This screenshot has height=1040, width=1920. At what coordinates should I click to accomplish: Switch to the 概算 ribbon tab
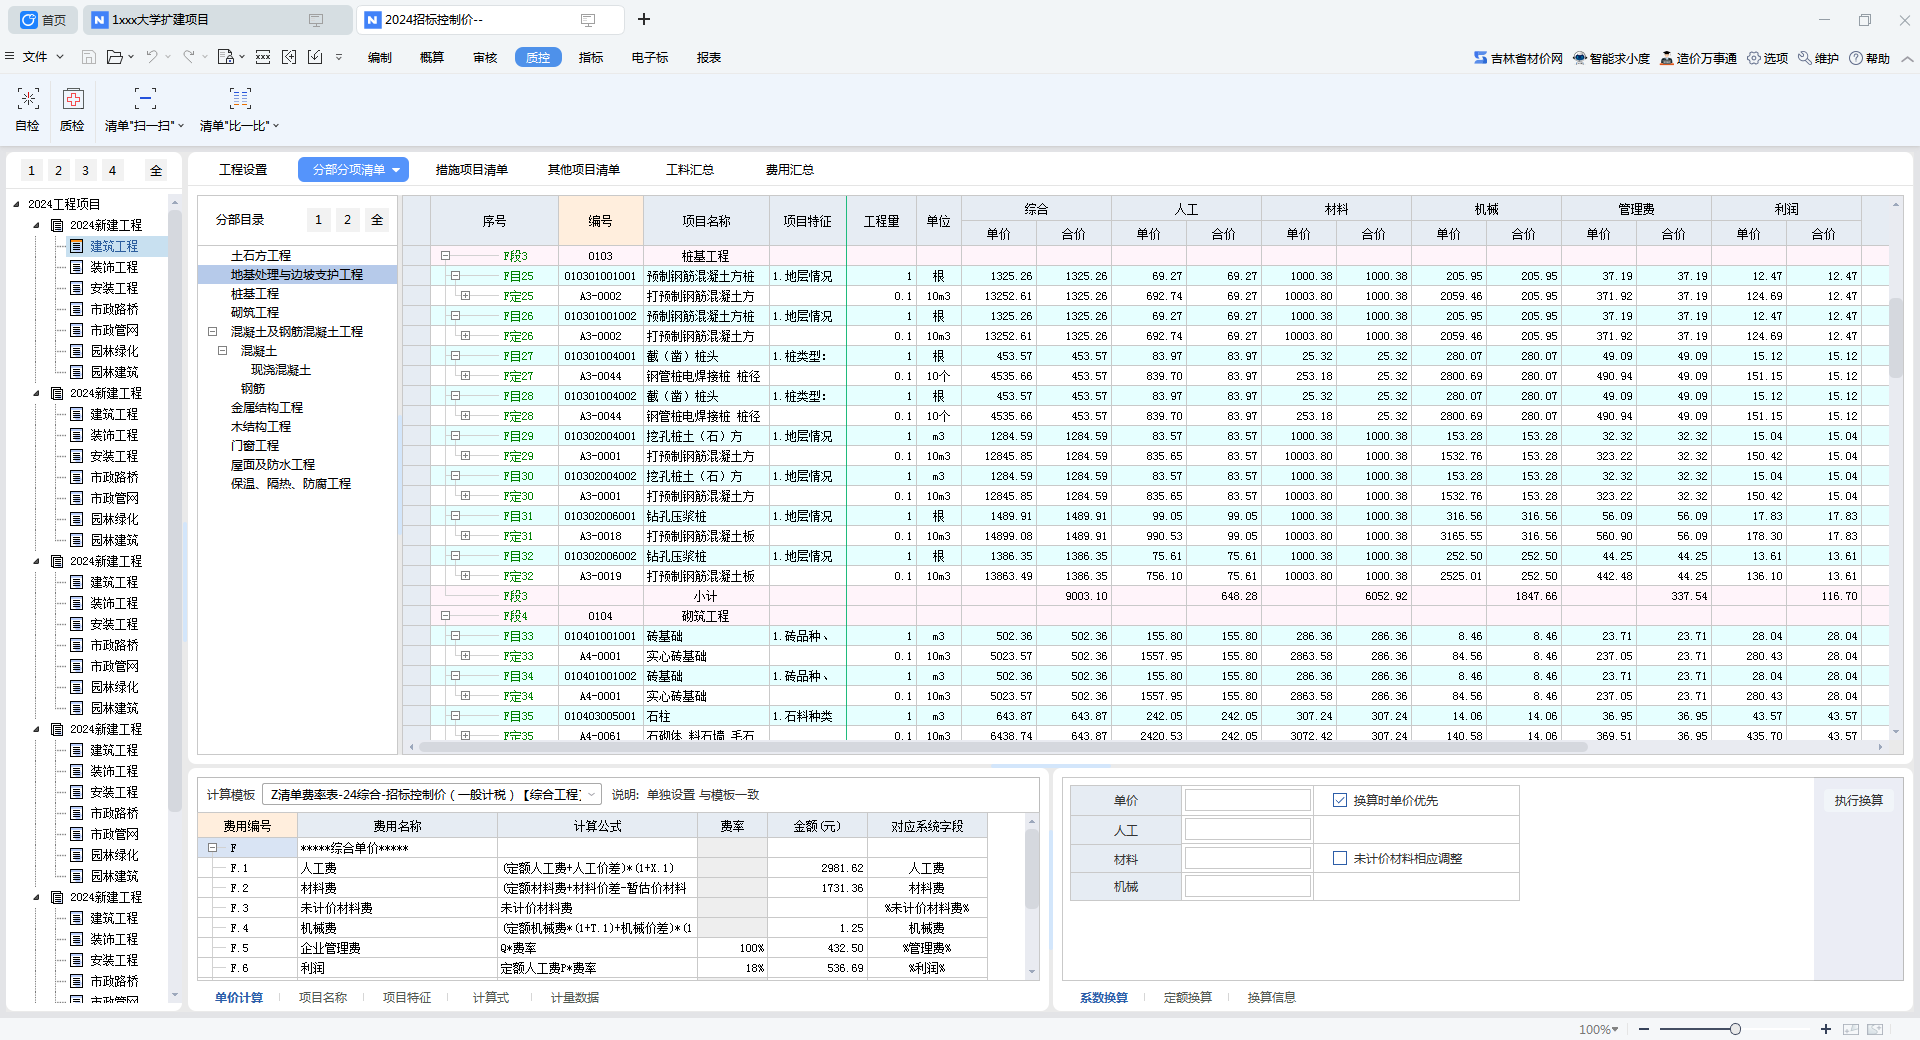coord(432,58)
